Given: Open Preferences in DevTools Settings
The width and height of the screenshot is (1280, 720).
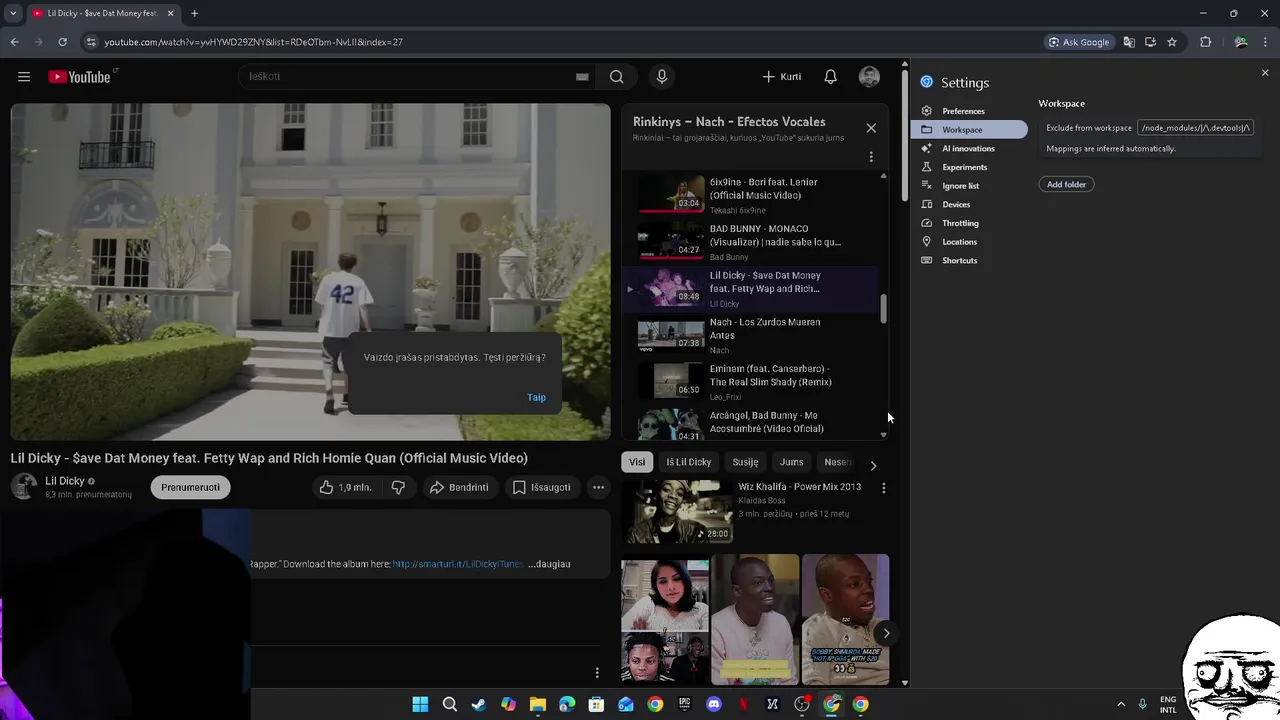Looking at the screenshot, I should [969, 111].
